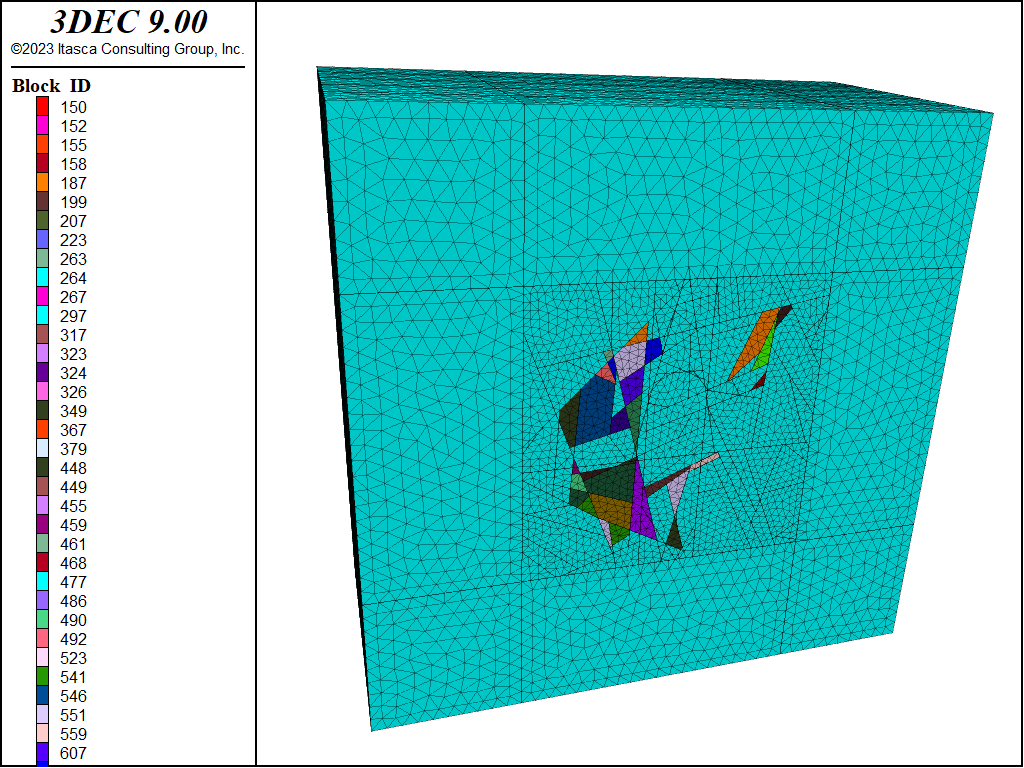The image size is (1024, 768).
Task: Pick the dark green swatch for block 207
Action: pyautogui.click(x=43, y=221)
